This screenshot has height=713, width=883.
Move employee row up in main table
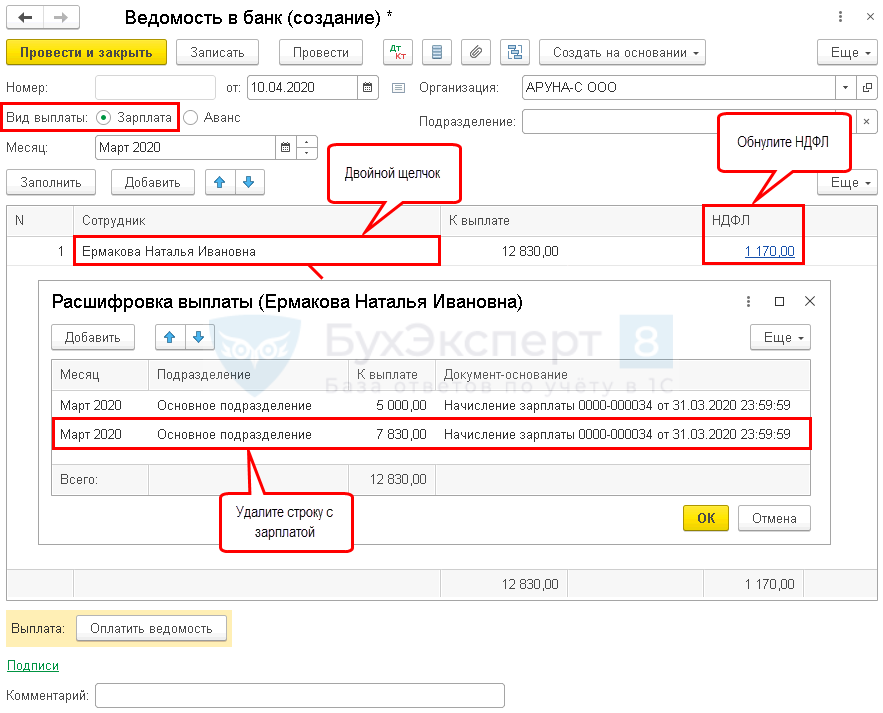[x=220, y=182]
